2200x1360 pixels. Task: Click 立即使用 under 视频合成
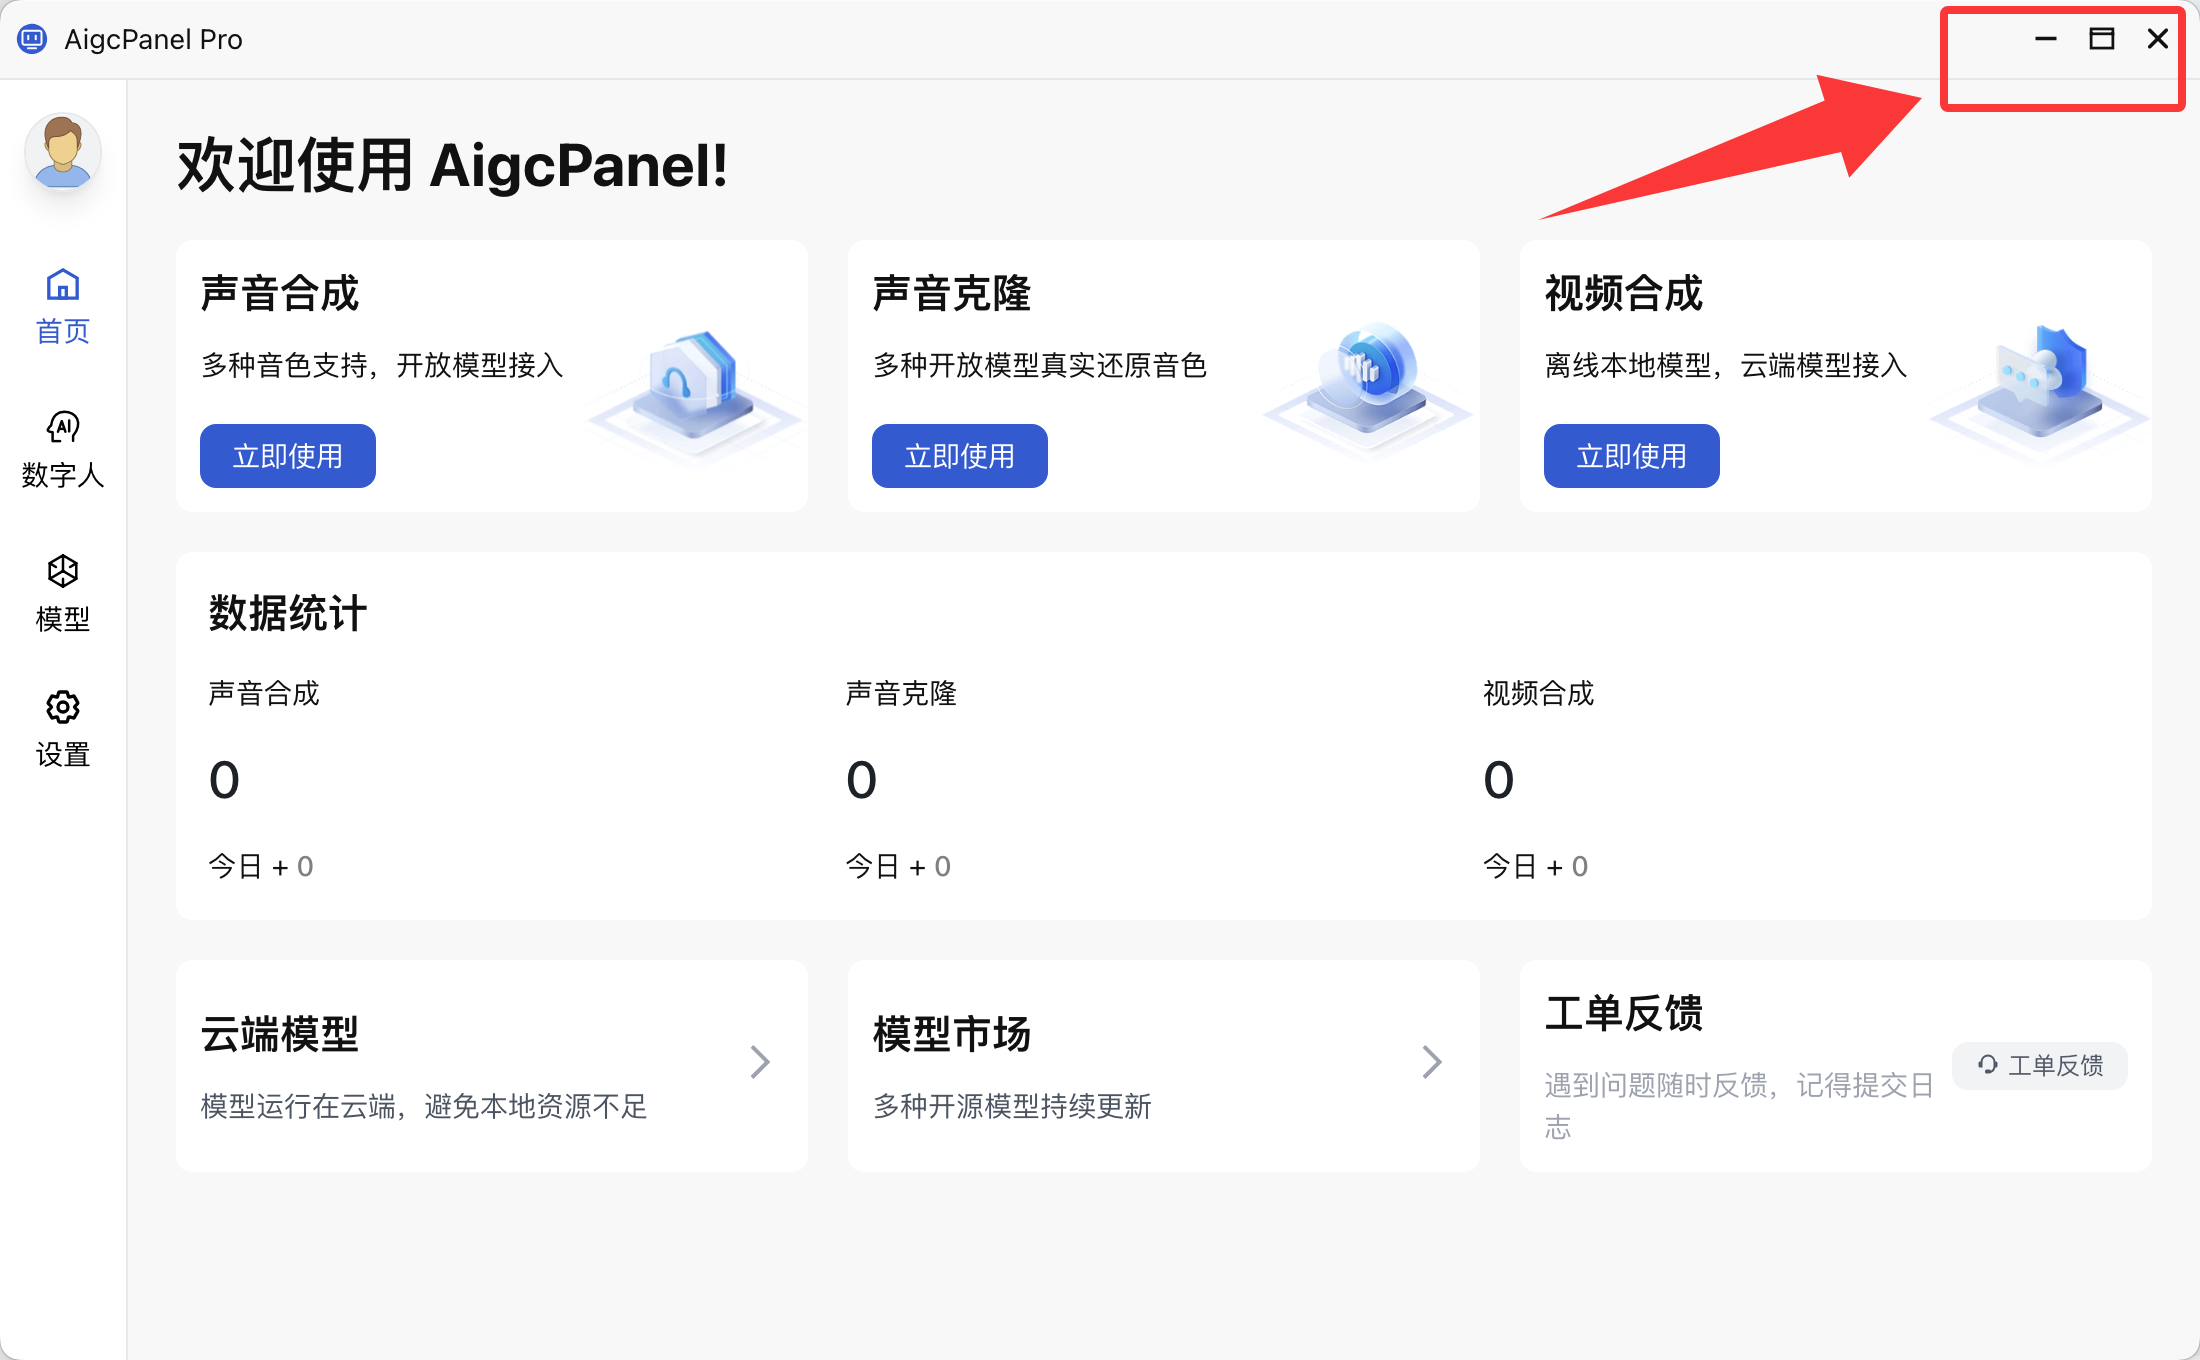click(x=1632, y=456)
